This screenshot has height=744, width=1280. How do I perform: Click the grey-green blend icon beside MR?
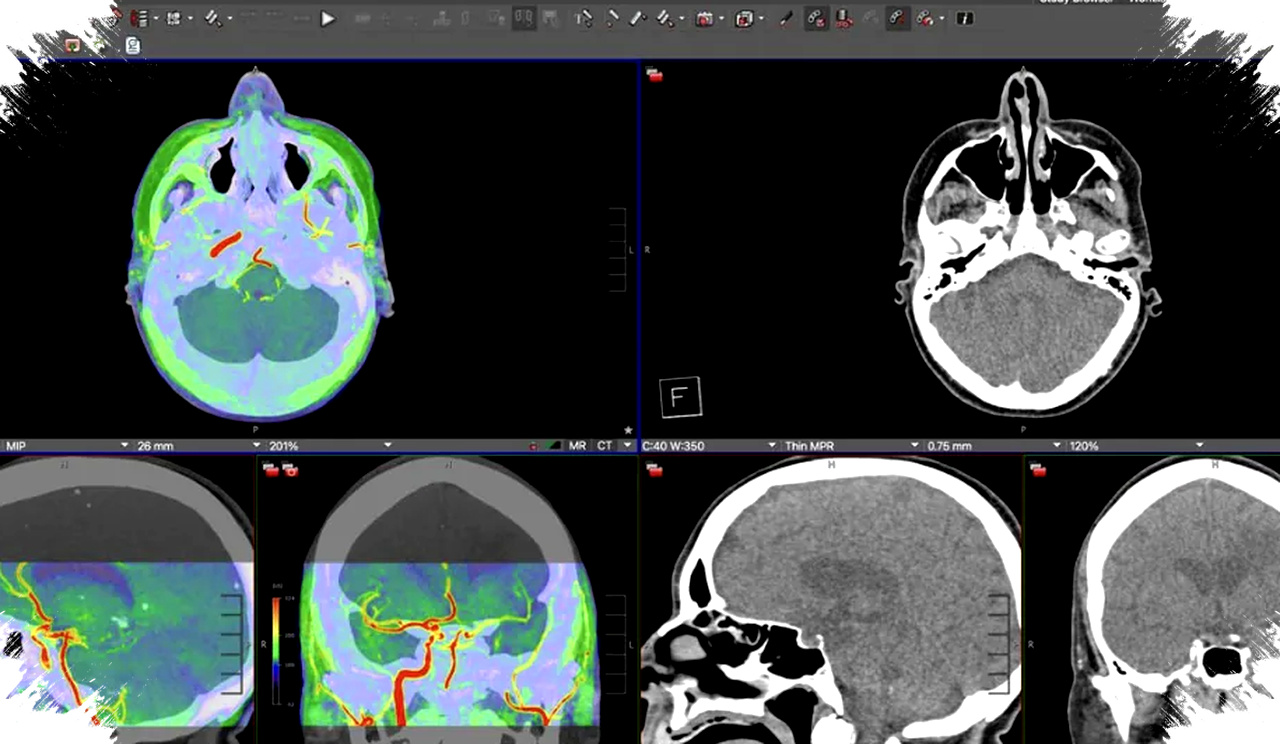click(553, 445)
